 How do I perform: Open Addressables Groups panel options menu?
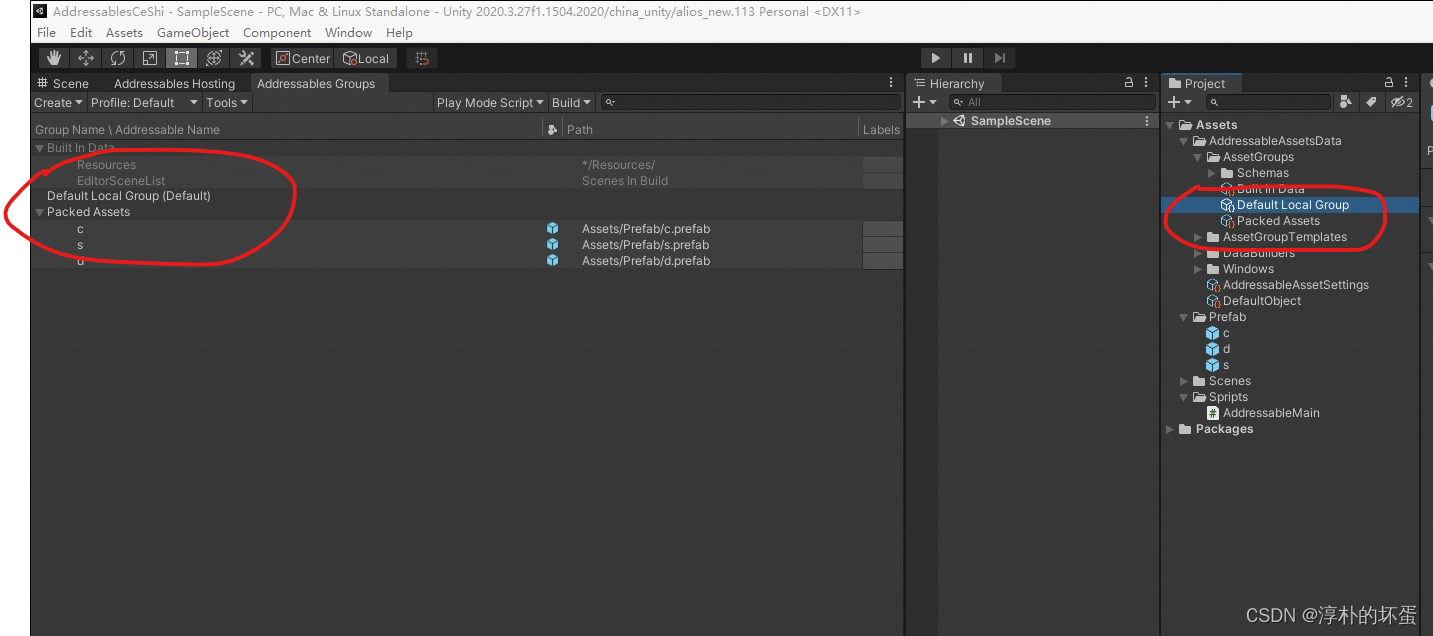click(892, 83)
